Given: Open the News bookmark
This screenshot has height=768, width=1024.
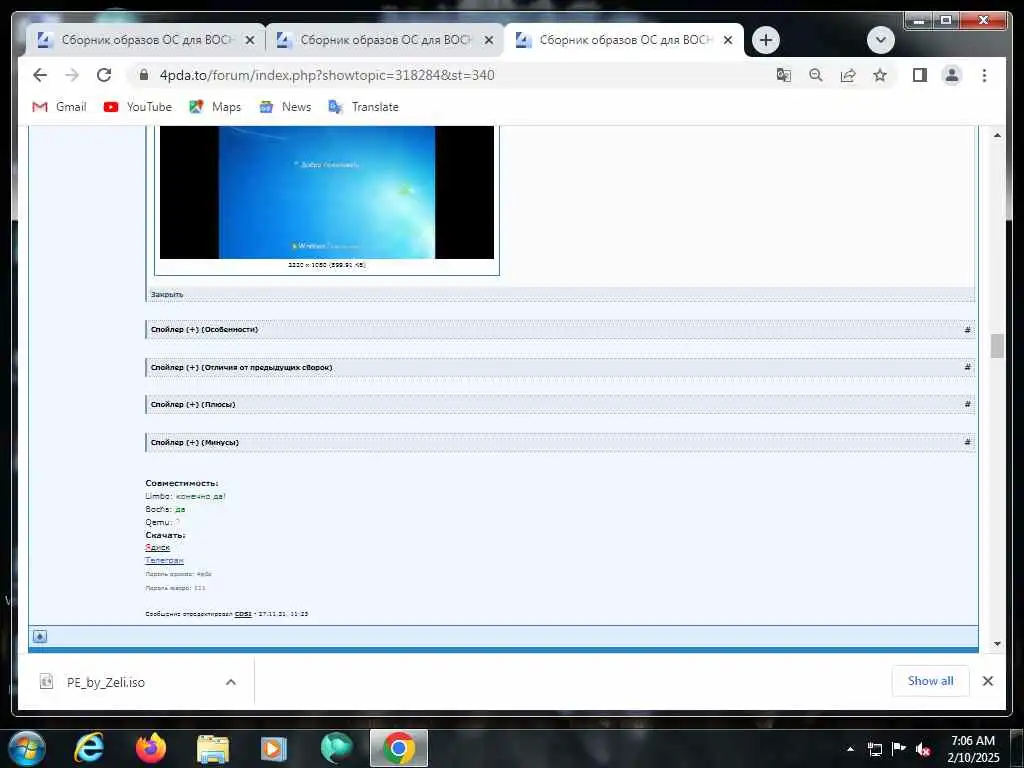Looking at the screenshot, I should [x=285, y=106].
